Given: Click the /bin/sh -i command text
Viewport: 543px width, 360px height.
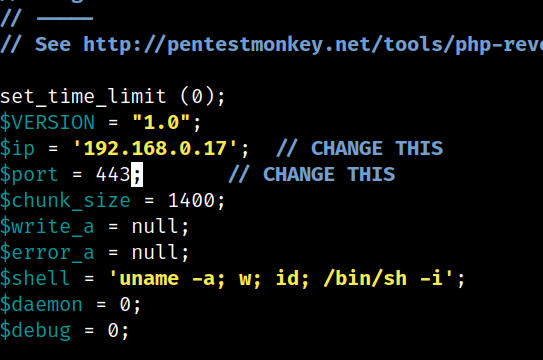Looking at the screenshot, I should (383, 279).
